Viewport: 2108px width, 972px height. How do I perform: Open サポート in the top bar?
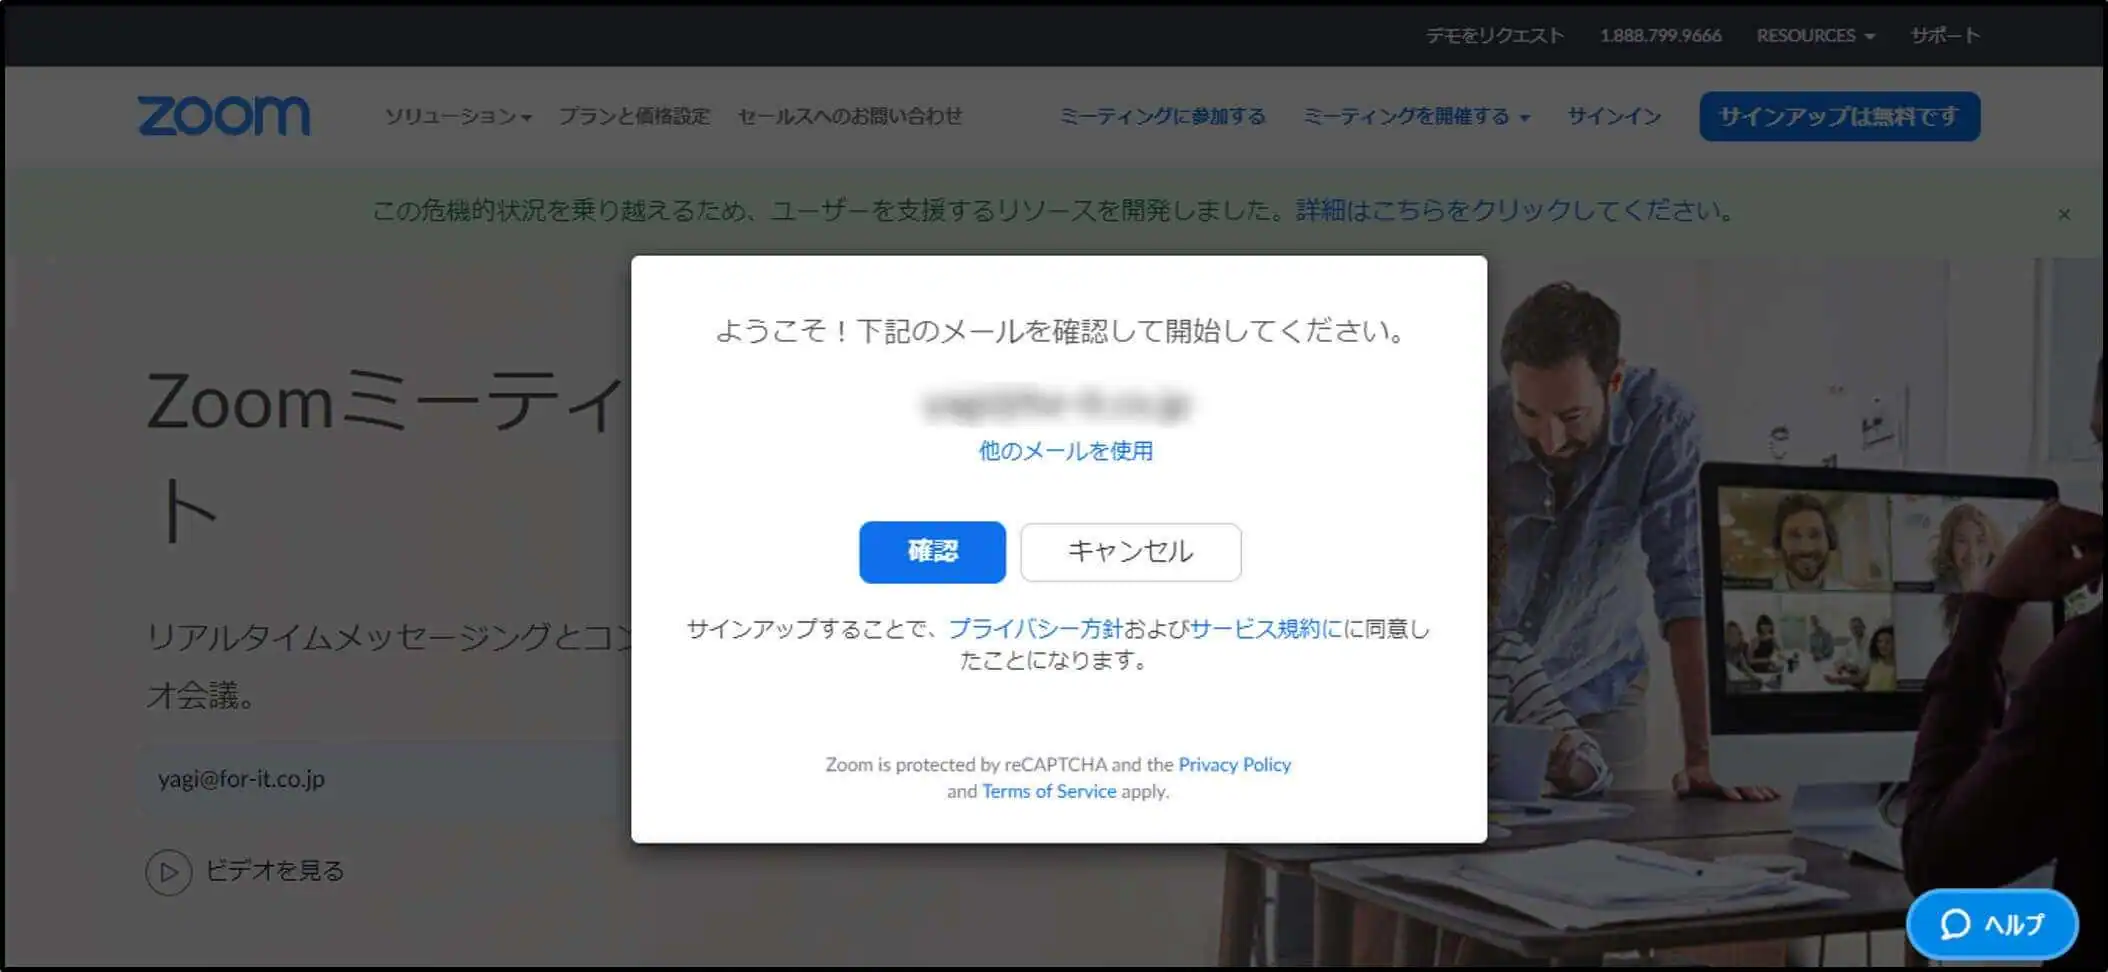pyautogui.click(x=1945, y=35)
